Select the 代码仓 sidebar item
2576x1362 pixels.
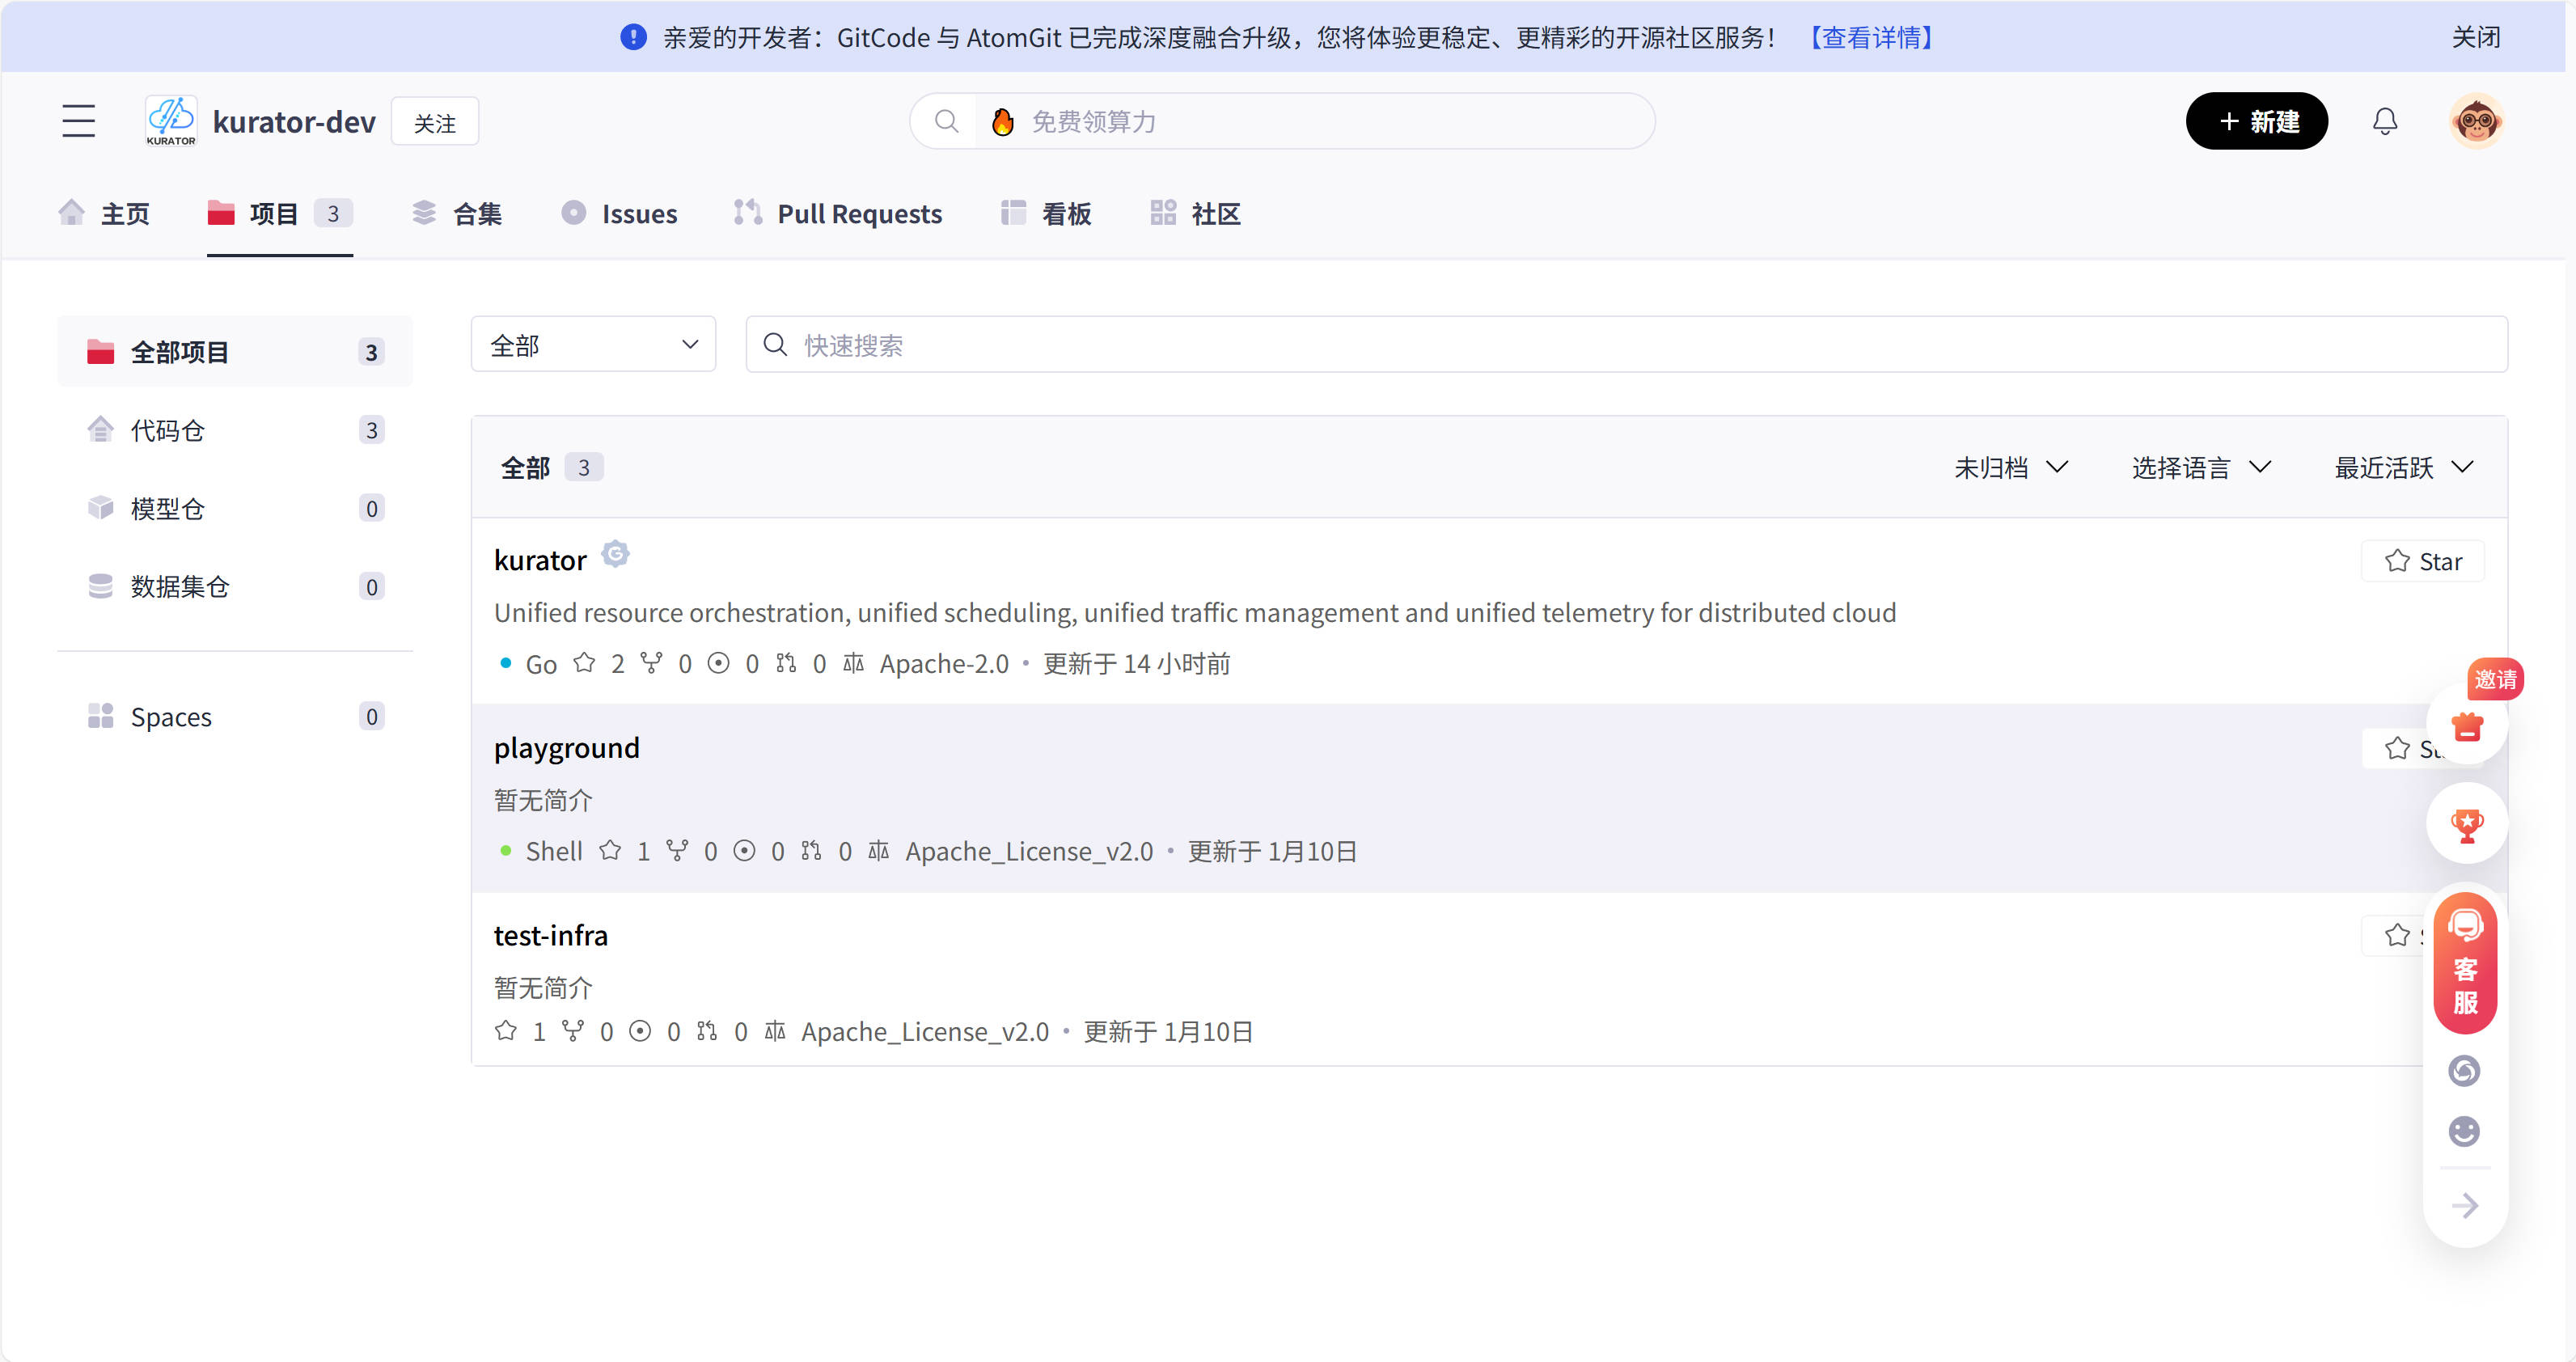(168, 429)
